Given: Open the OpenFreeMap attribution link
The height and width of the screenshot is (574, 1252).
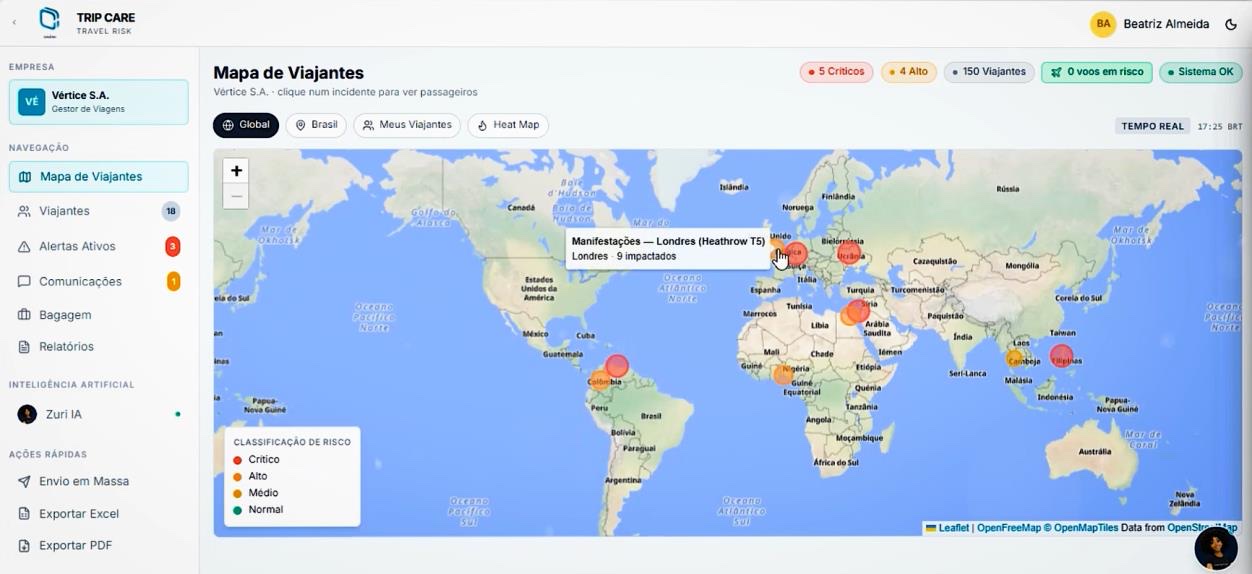Looking at the screenshot, I should (x=1009, y=528).
